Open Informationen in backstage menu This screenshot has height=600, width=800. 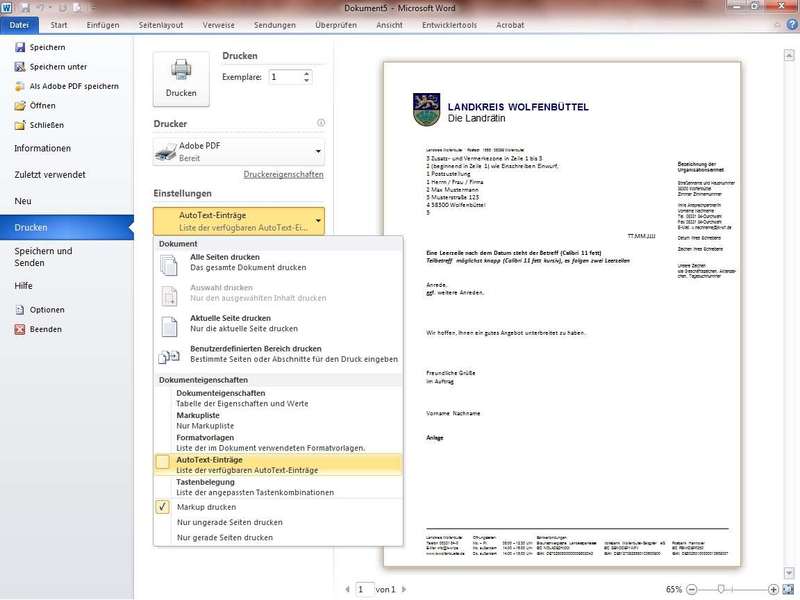point(43,148)
